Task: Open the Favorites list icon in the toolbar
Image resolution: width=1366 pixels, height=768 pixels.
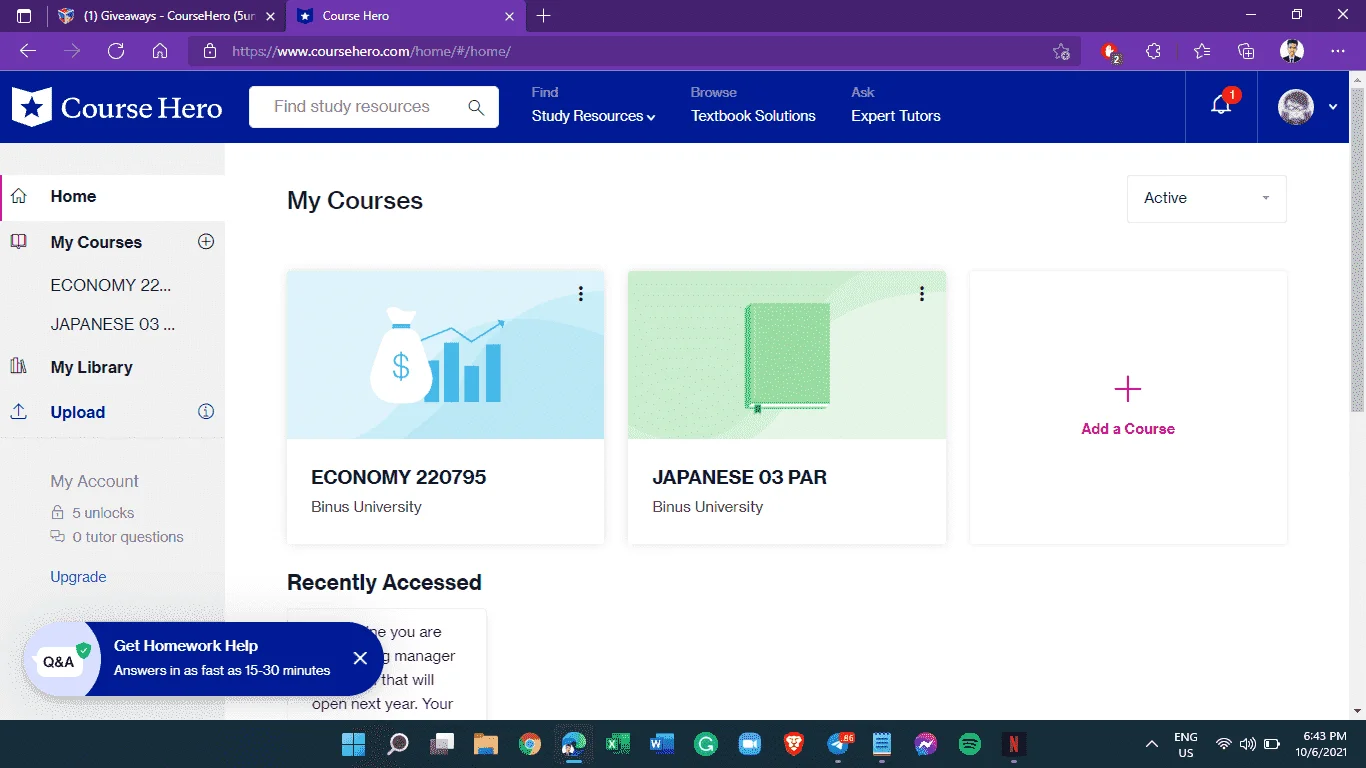Action: click(x=1201, y=51)
